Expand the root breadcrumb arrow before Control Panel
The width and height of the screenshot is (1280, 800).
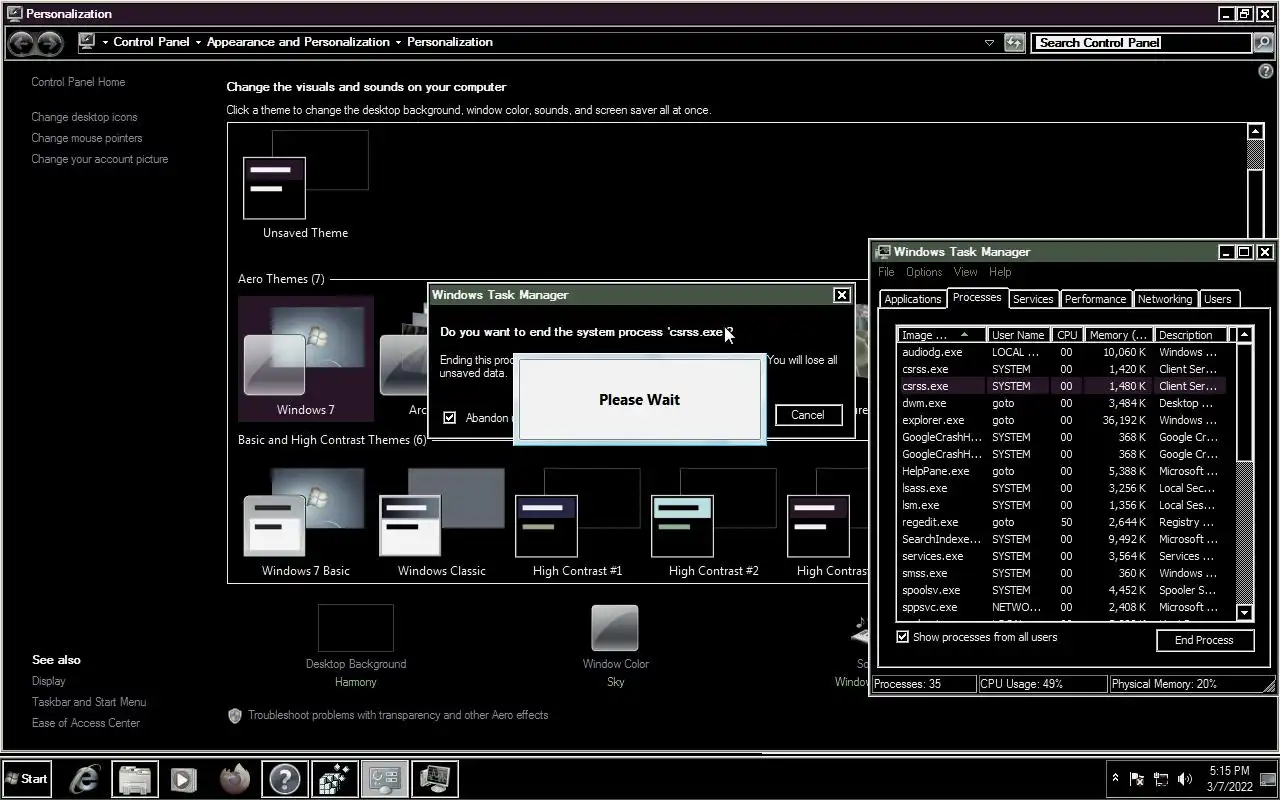(x=104, y=42)
